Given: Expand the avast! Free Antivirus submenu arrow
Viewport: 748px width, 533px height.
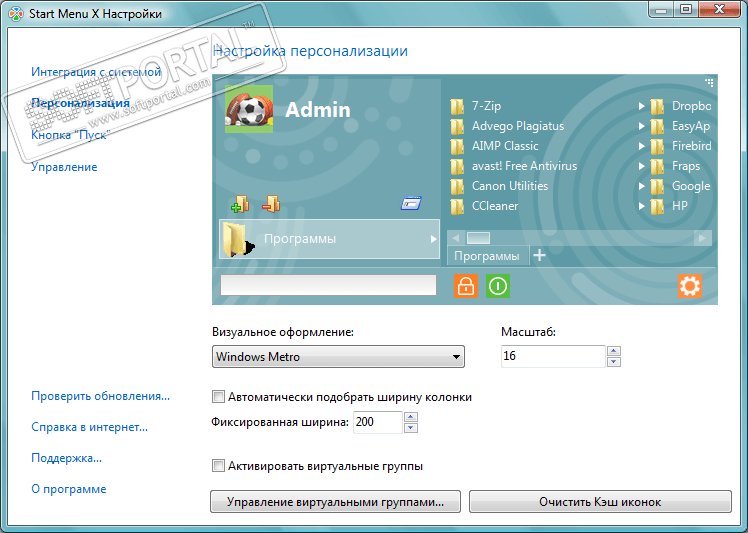Looking at the screenshot, I should (642, 167).
